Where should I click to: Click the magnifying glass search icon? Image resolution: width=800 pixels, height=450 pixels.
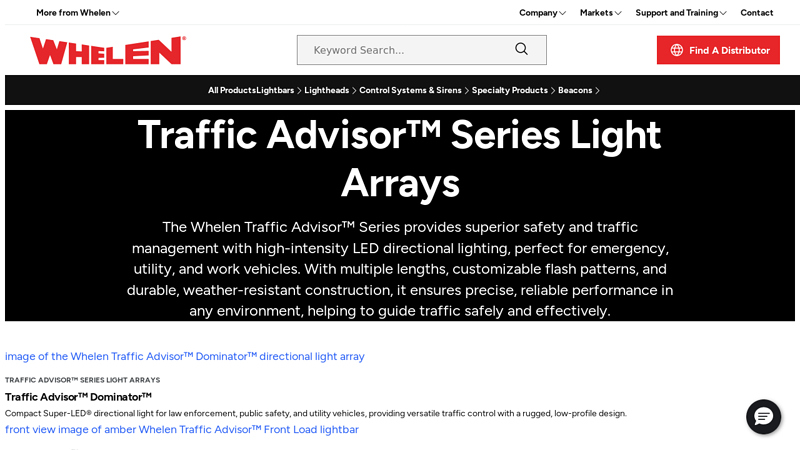point(521,49)
